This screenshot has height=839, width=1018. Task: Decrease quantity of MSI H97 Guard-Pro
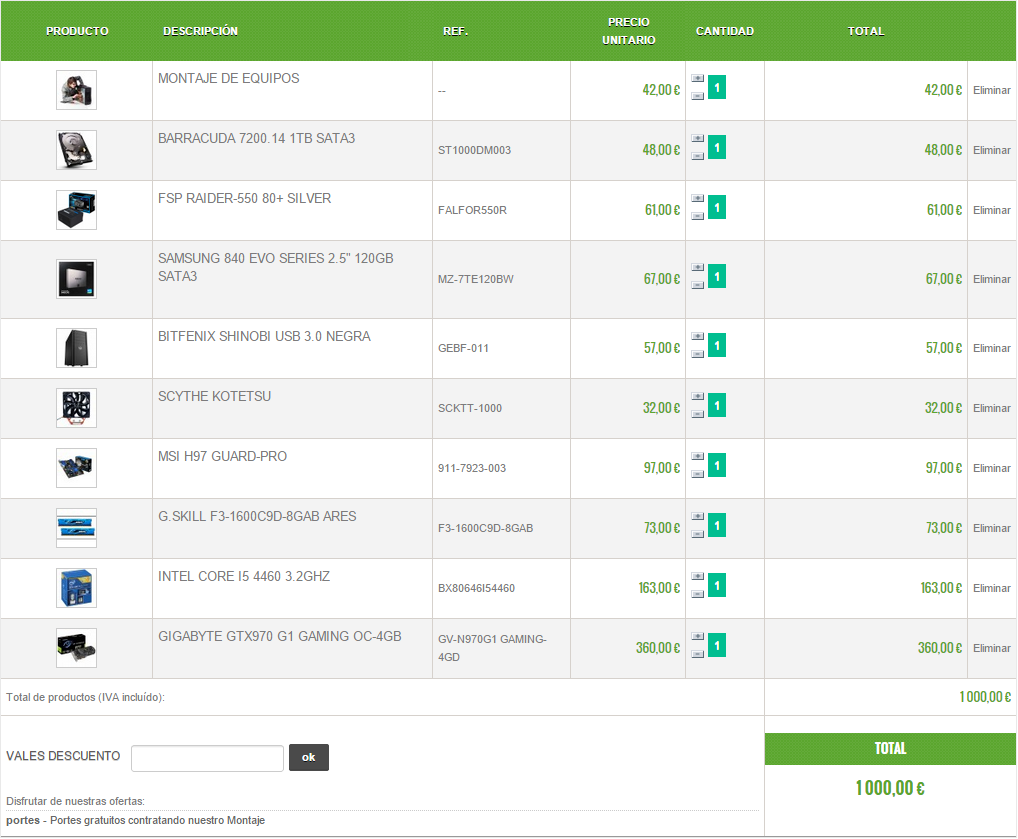[x=697, y=474]
